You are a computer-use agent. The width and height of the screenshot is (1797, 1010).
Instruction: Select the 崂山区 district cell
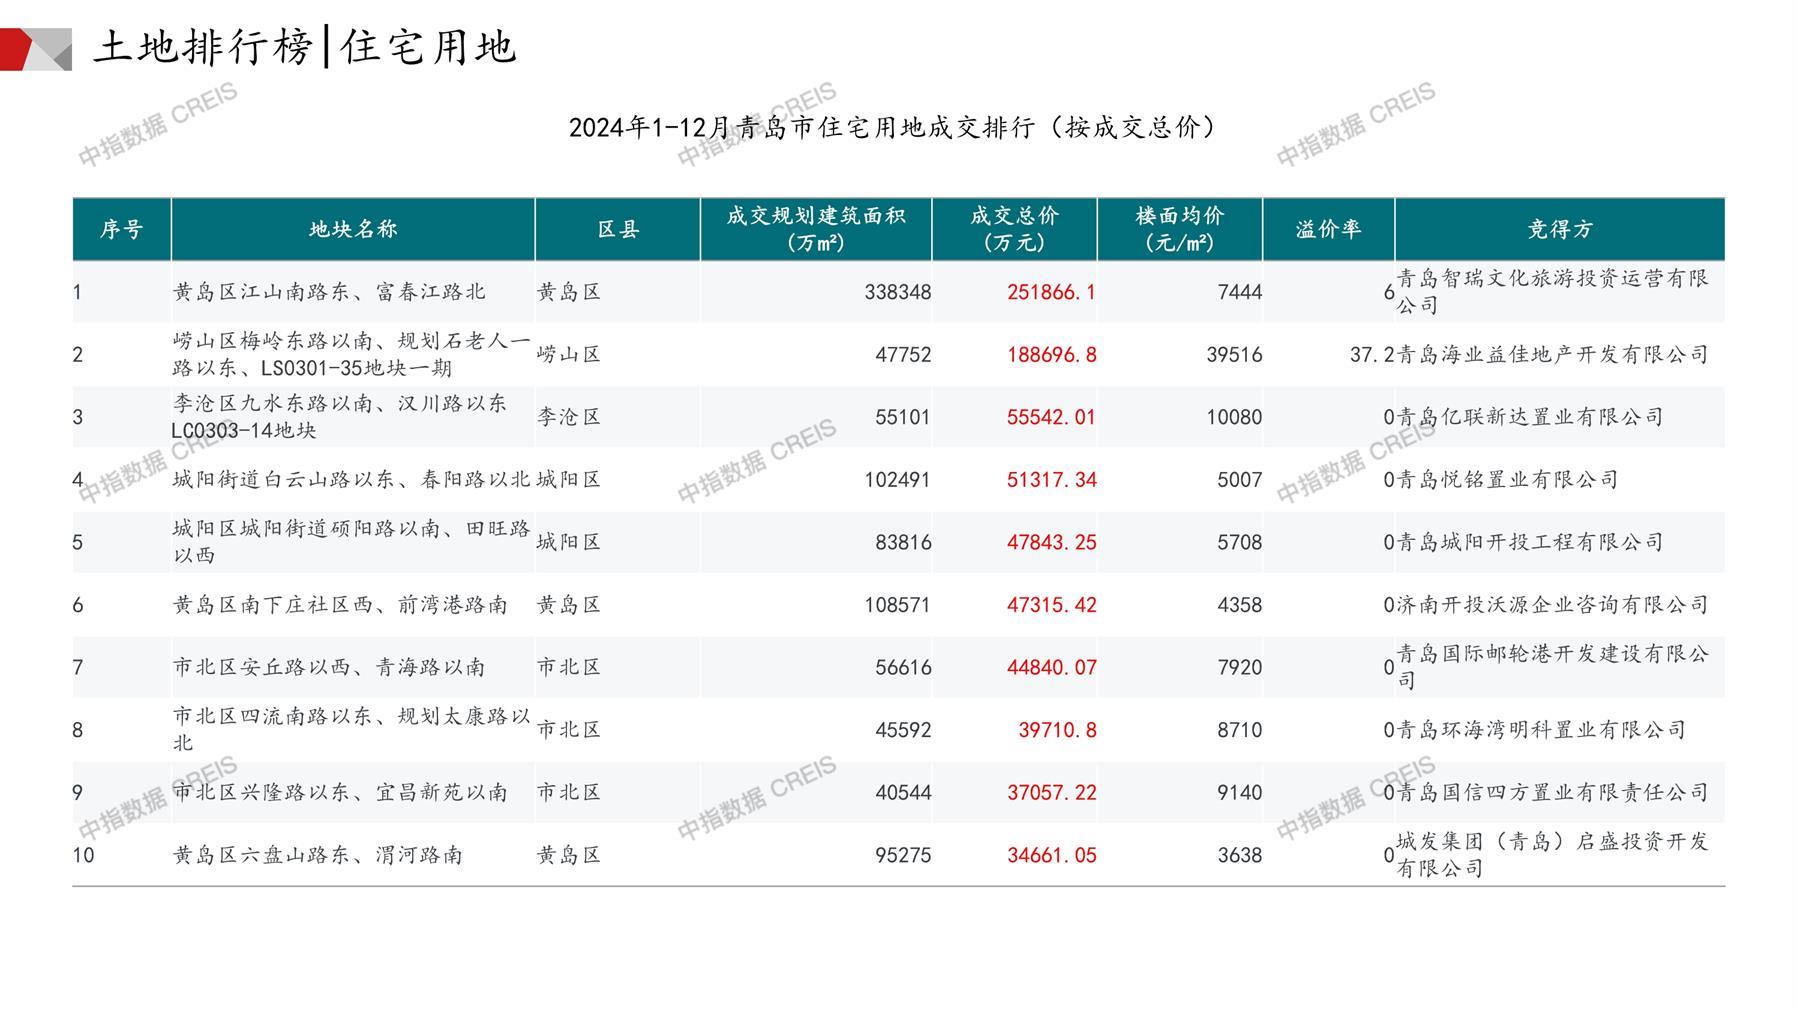[x=569, y=355]
